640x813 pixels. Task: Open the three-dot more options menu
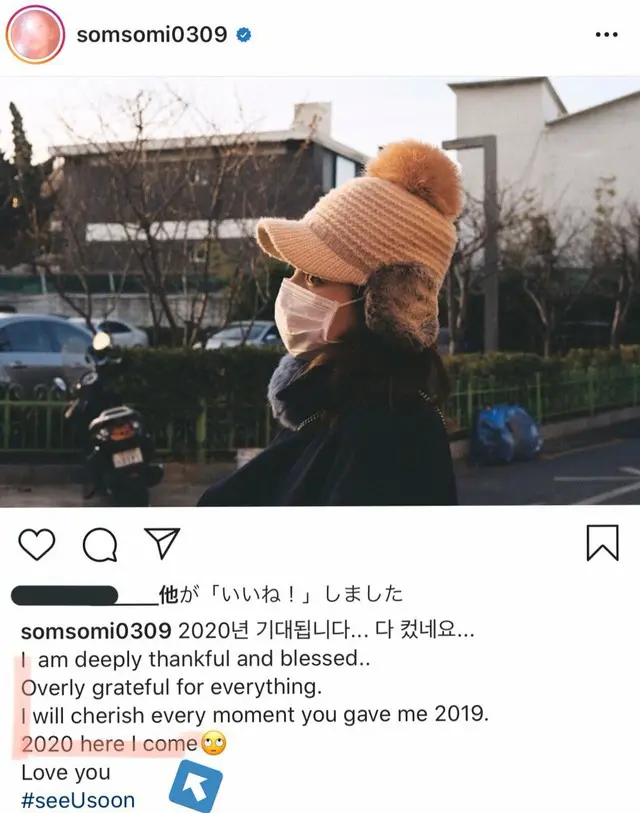coord(606,35)
